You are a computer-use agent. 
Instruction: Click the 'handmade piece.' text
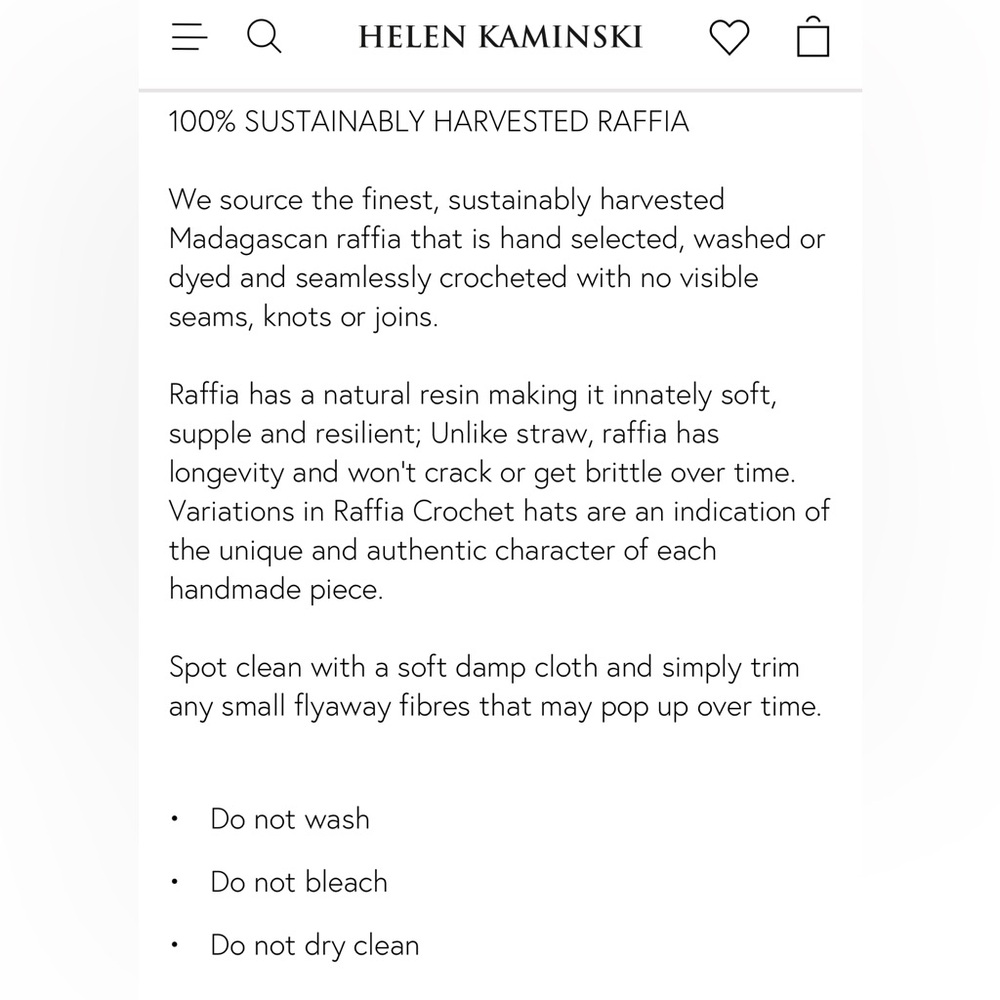[x=276, y=589]
